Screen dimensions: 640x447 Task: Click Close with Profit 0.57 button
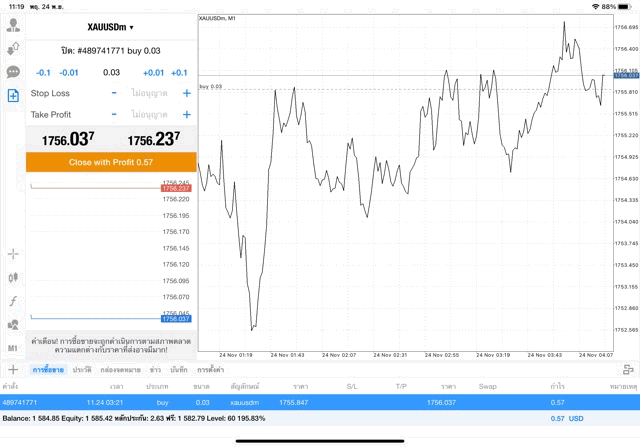111,162
